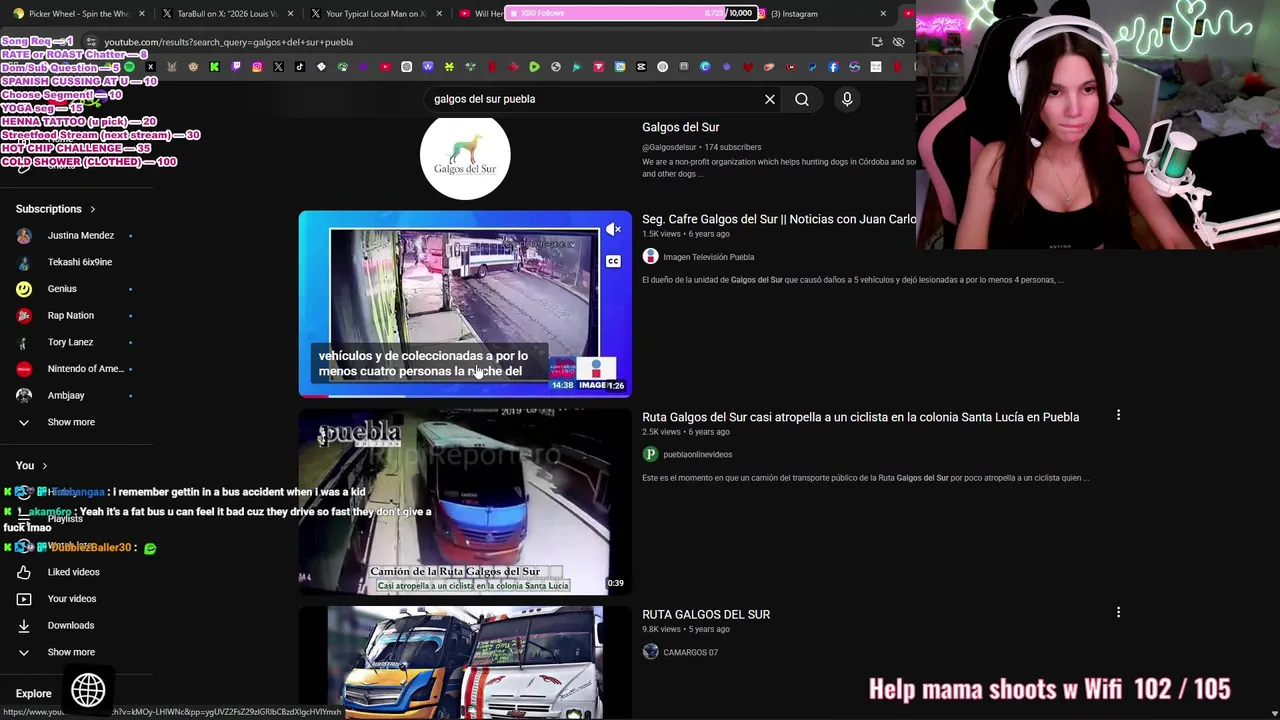The height and width of the screenshot is (720, 1280).
Task: Expand the Subscriptions section header
Action: coord(56,209)
